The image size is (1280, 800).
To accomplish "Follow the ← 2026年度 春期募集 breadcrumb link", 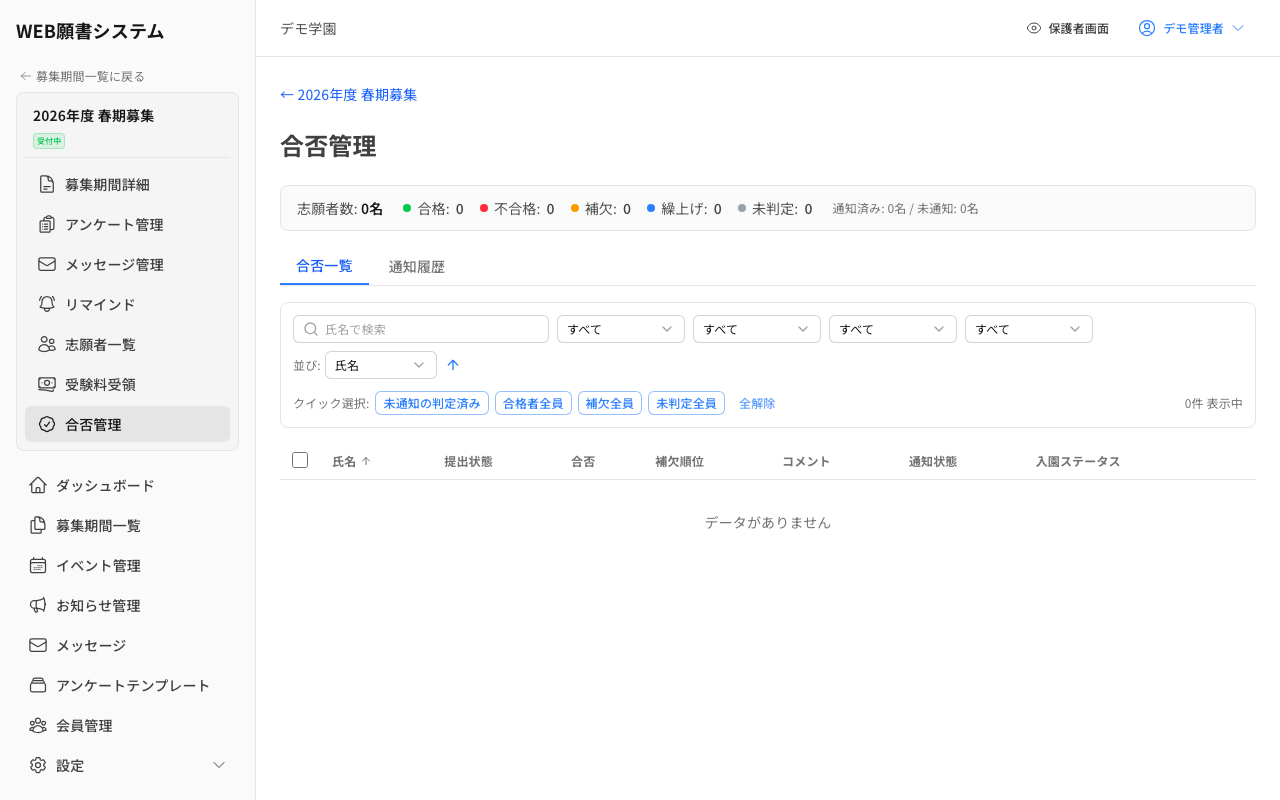I will point(349,95).
